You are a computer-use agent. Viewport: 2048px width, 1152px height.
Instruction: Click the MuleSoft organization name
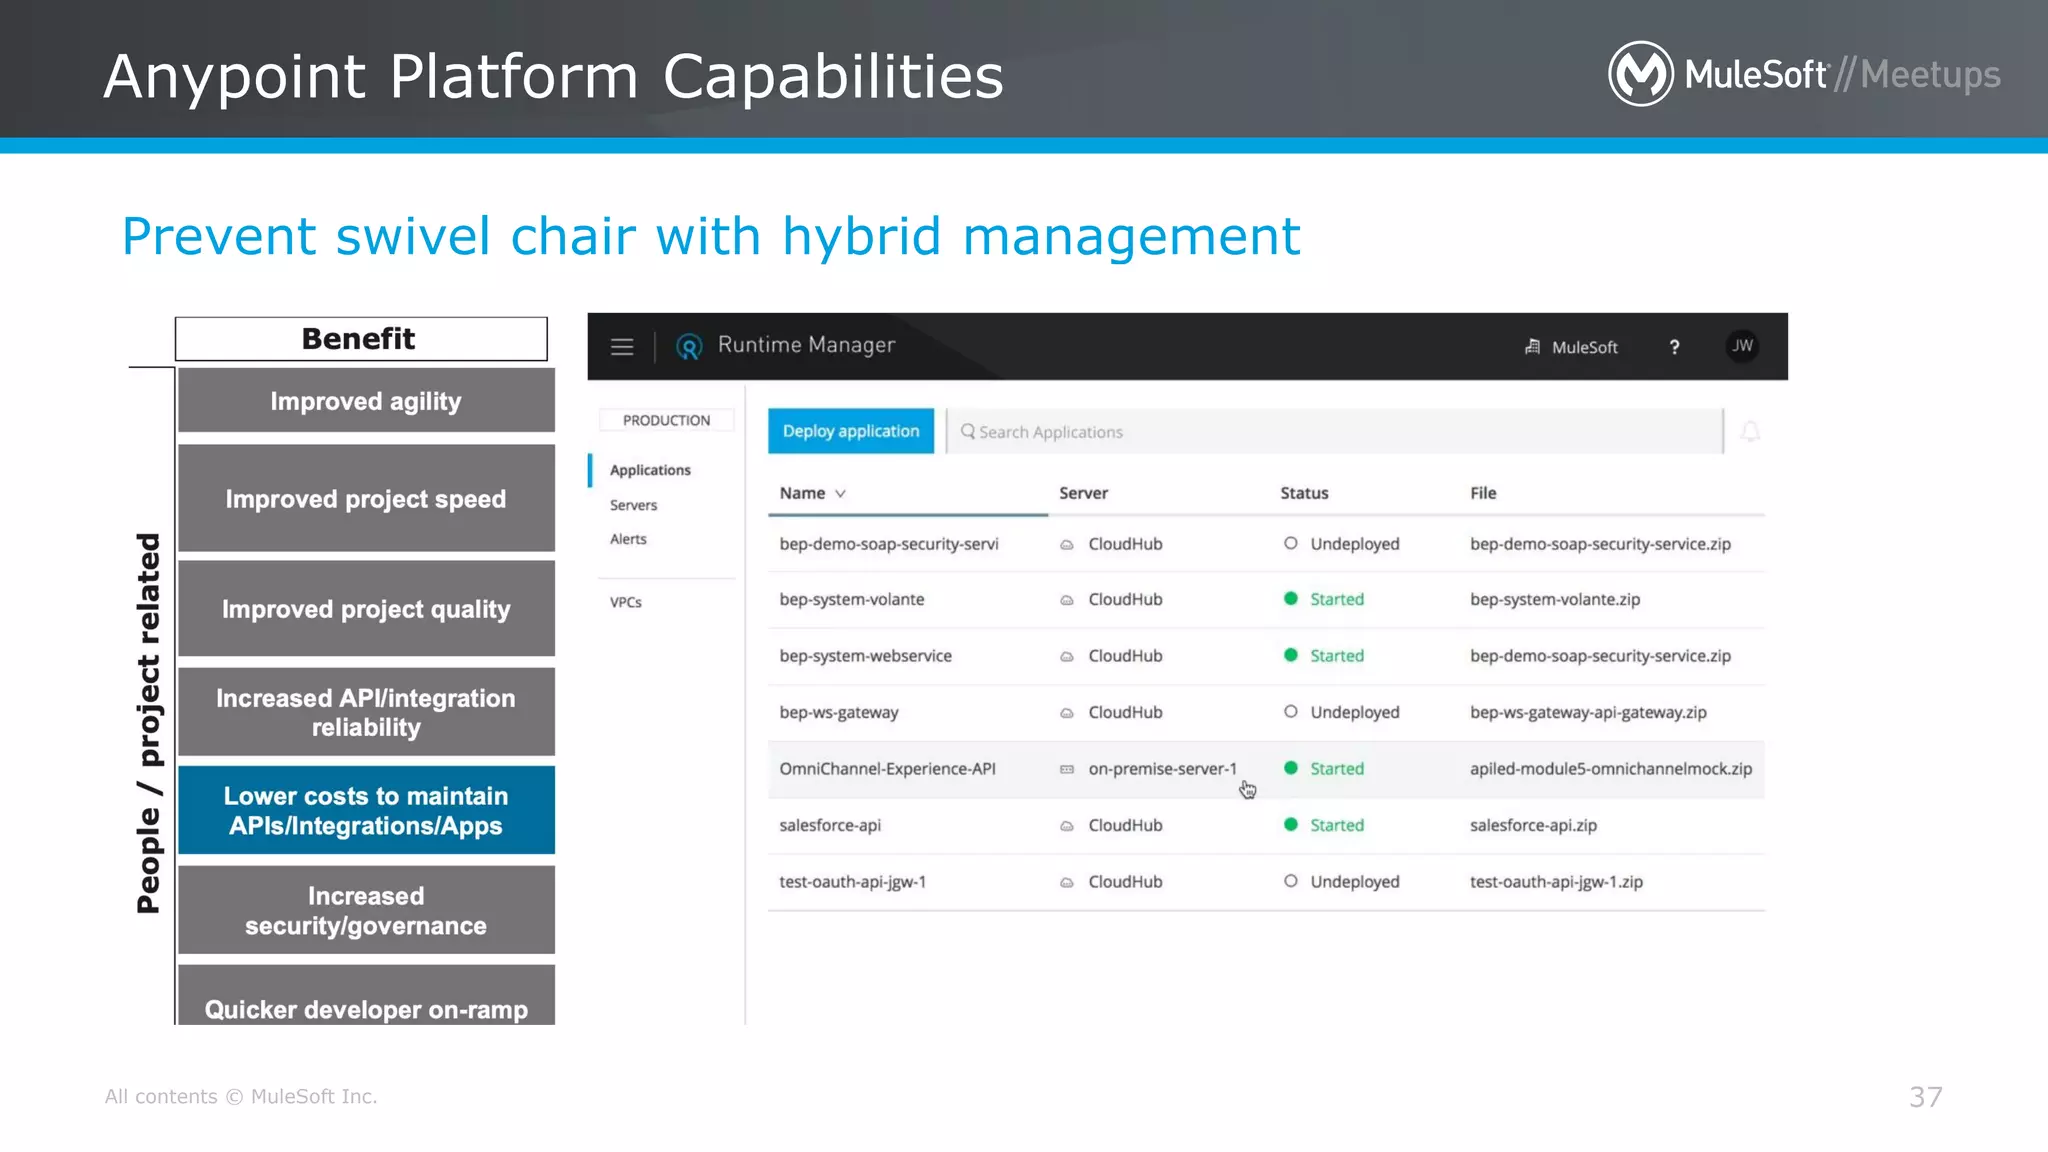pyautogui.click(x=1585, y=347)
